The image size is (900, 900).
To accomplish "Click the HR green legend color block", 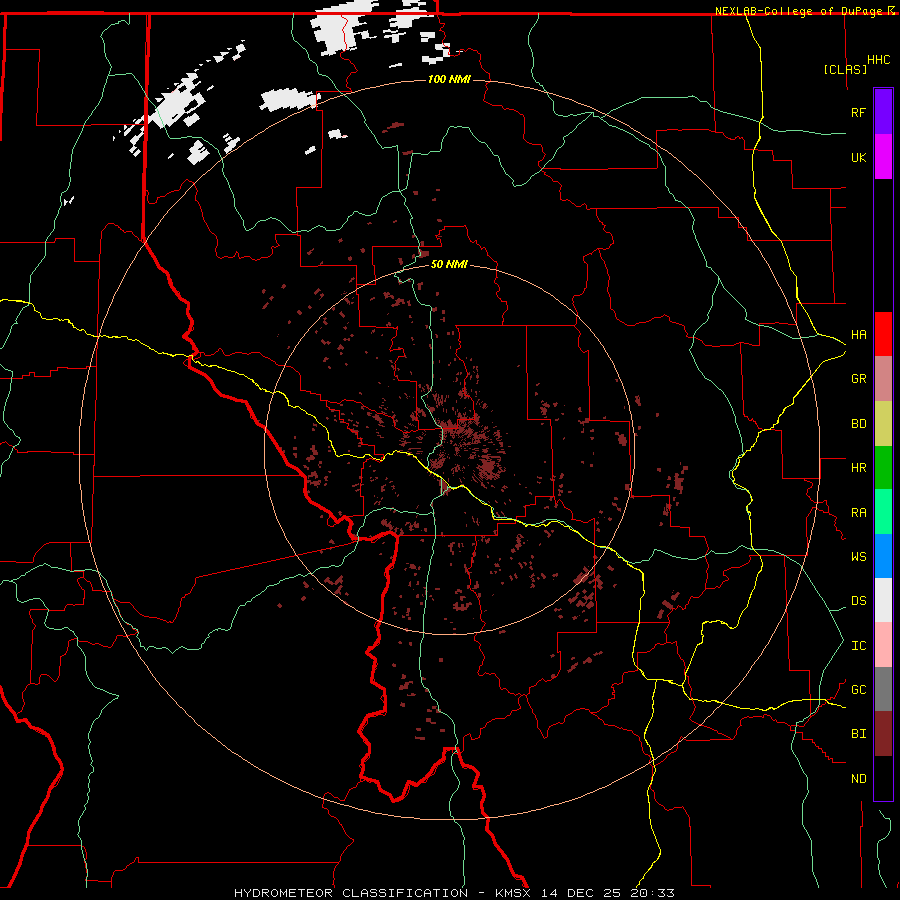I will 883,468.
